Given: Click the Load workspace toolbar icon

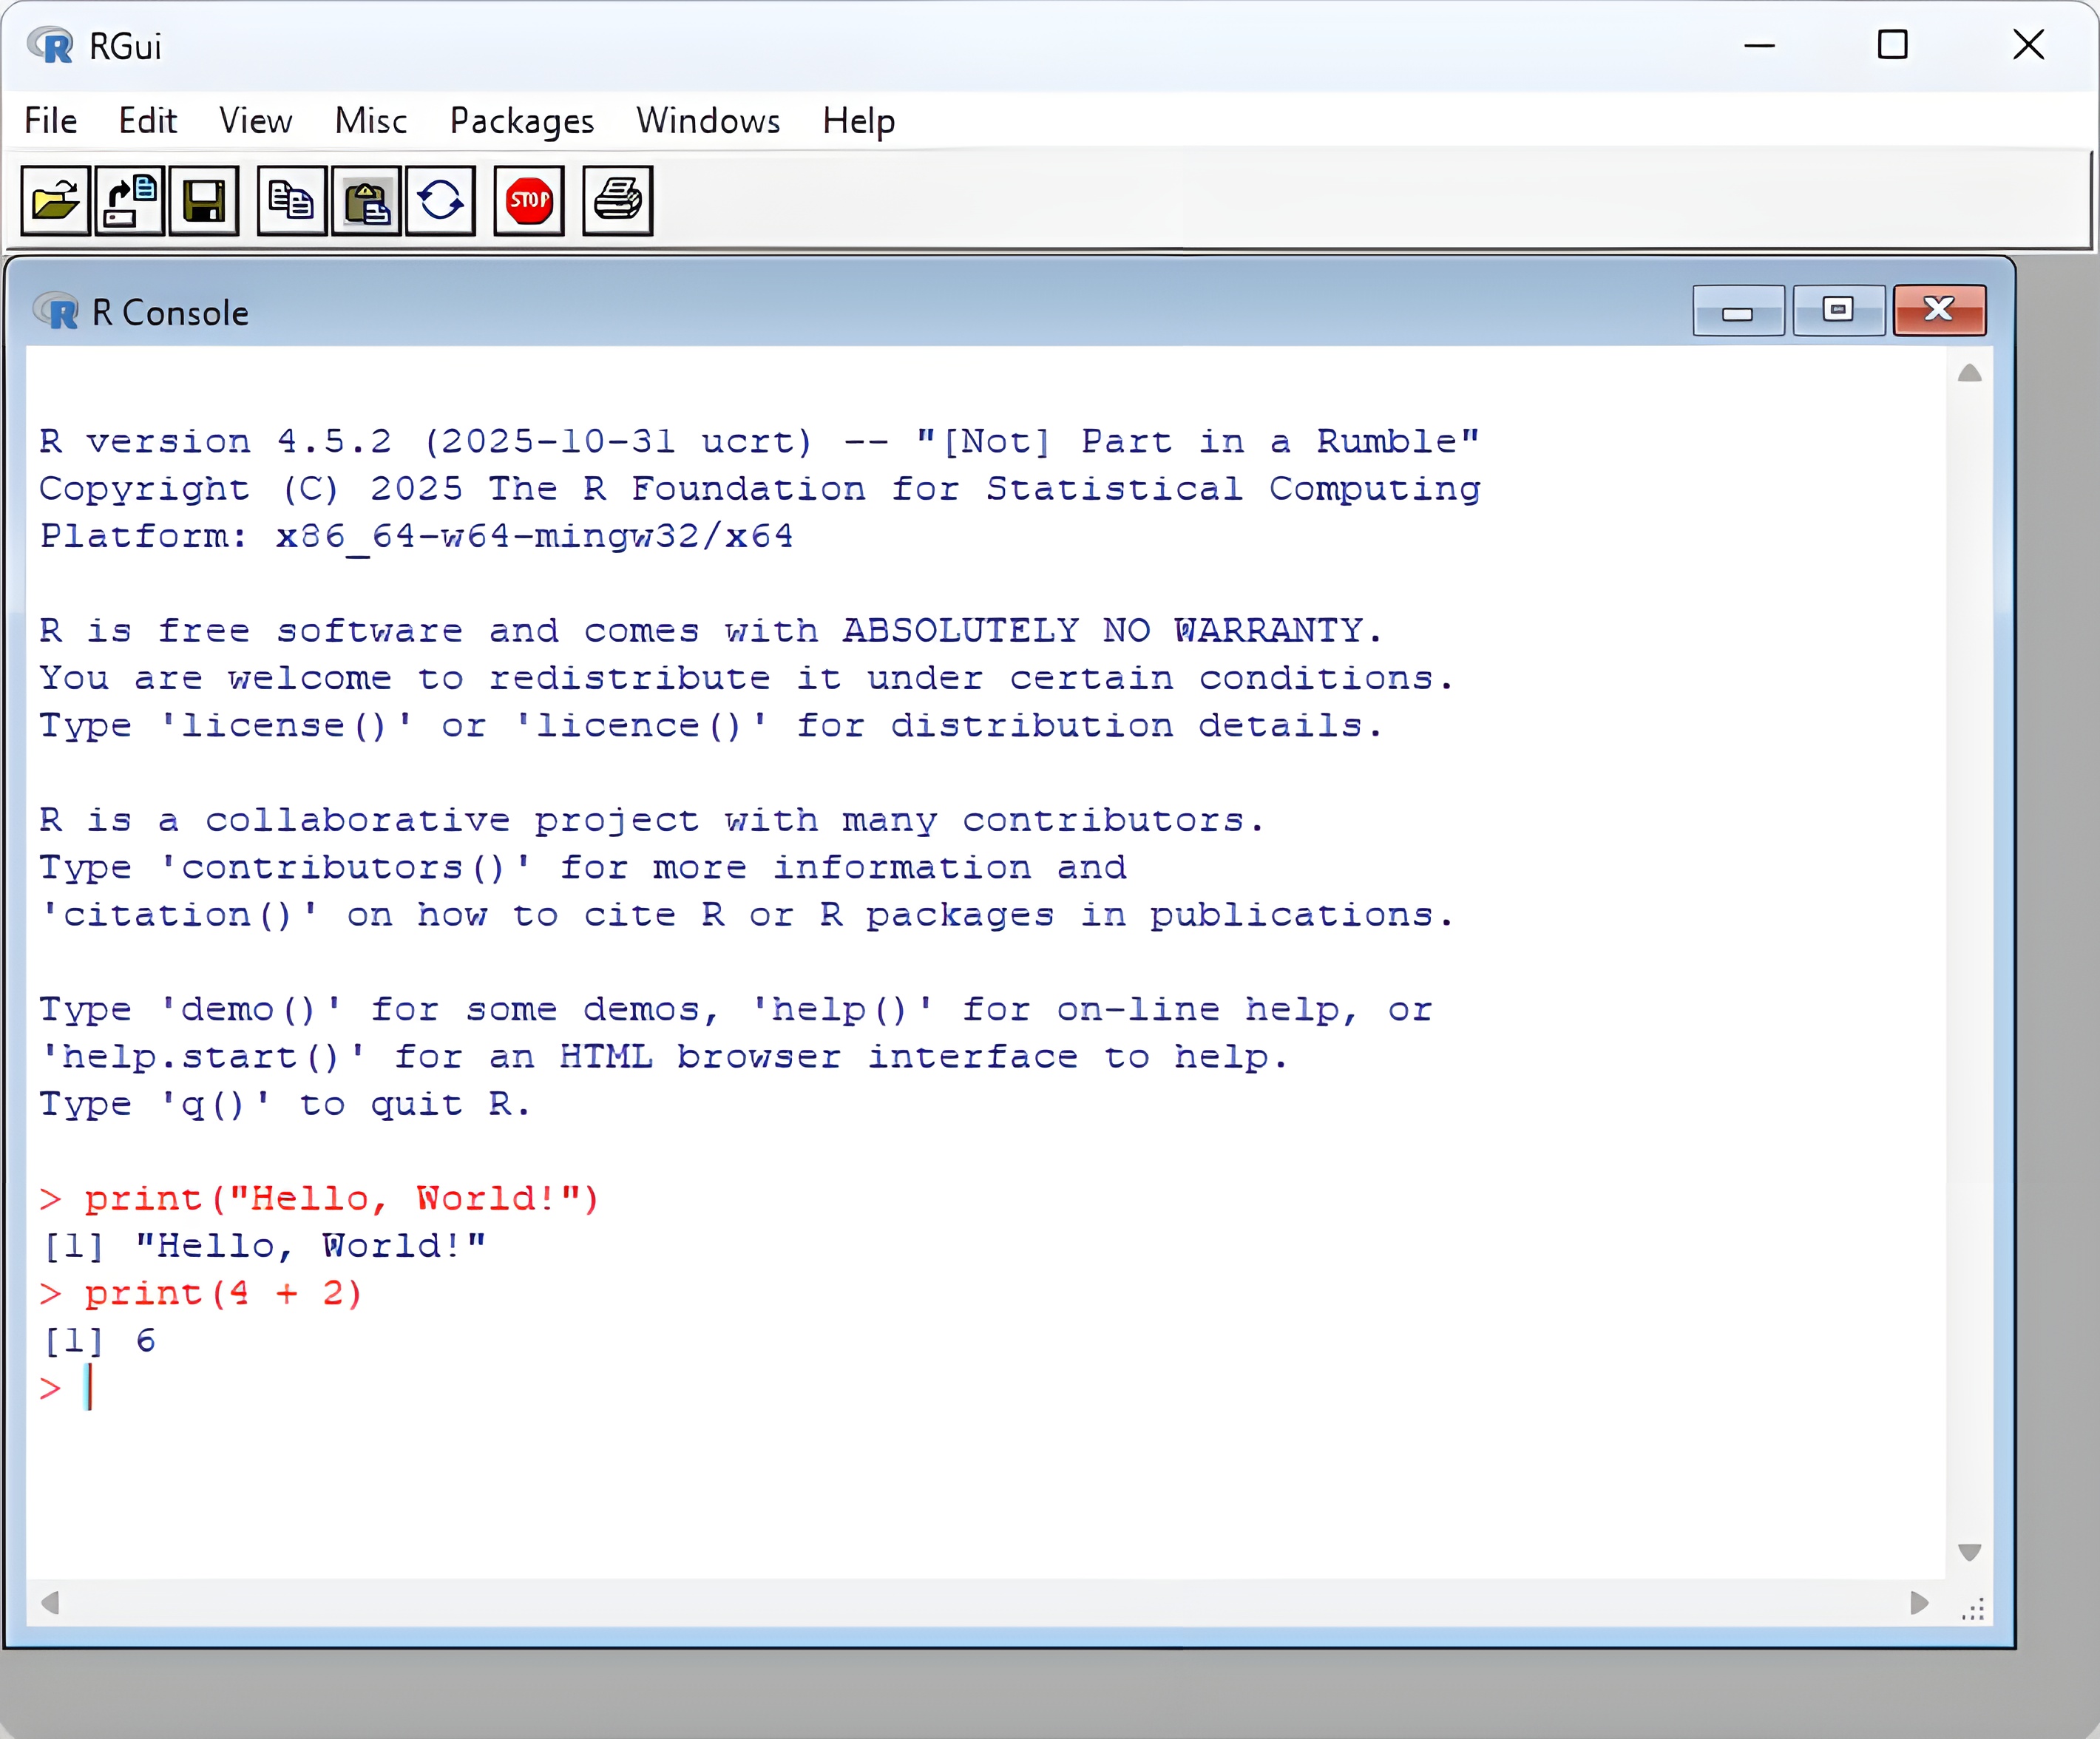Looking at the screenshot, I should [x=130, y=201].
